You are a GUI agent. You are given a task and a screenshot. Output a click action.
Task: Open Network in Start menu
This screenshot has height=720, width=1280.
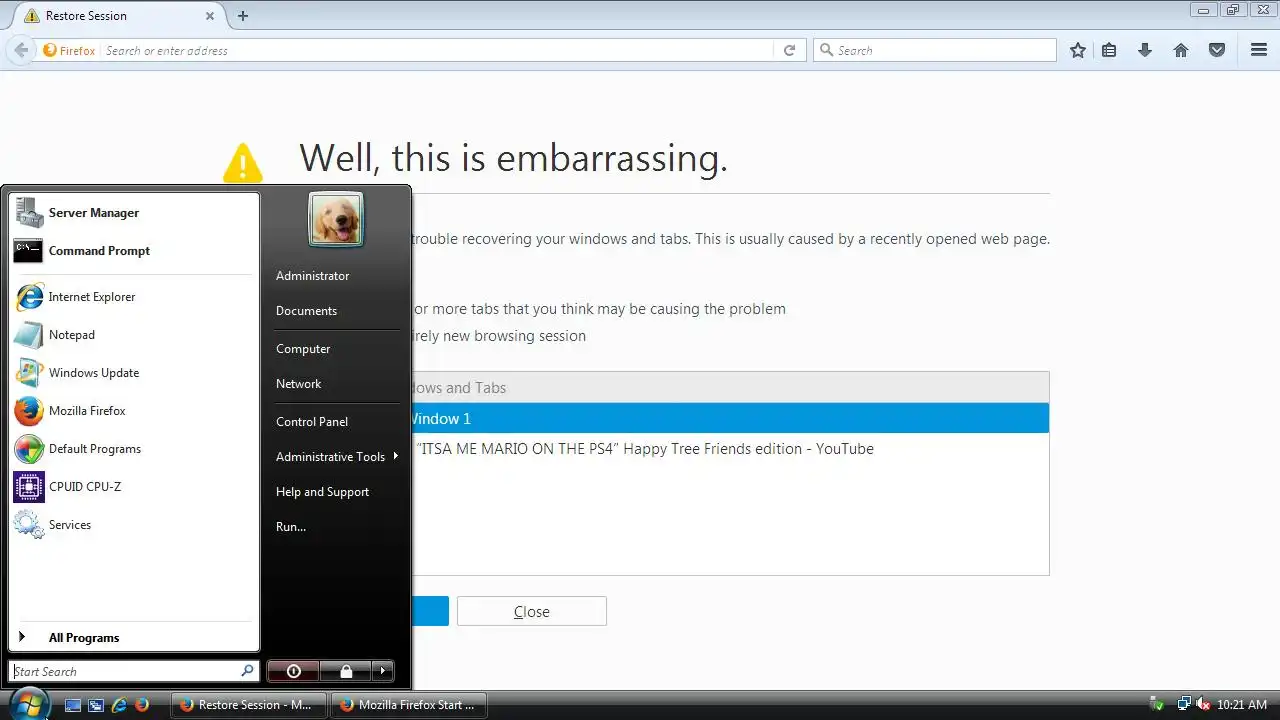336,384
